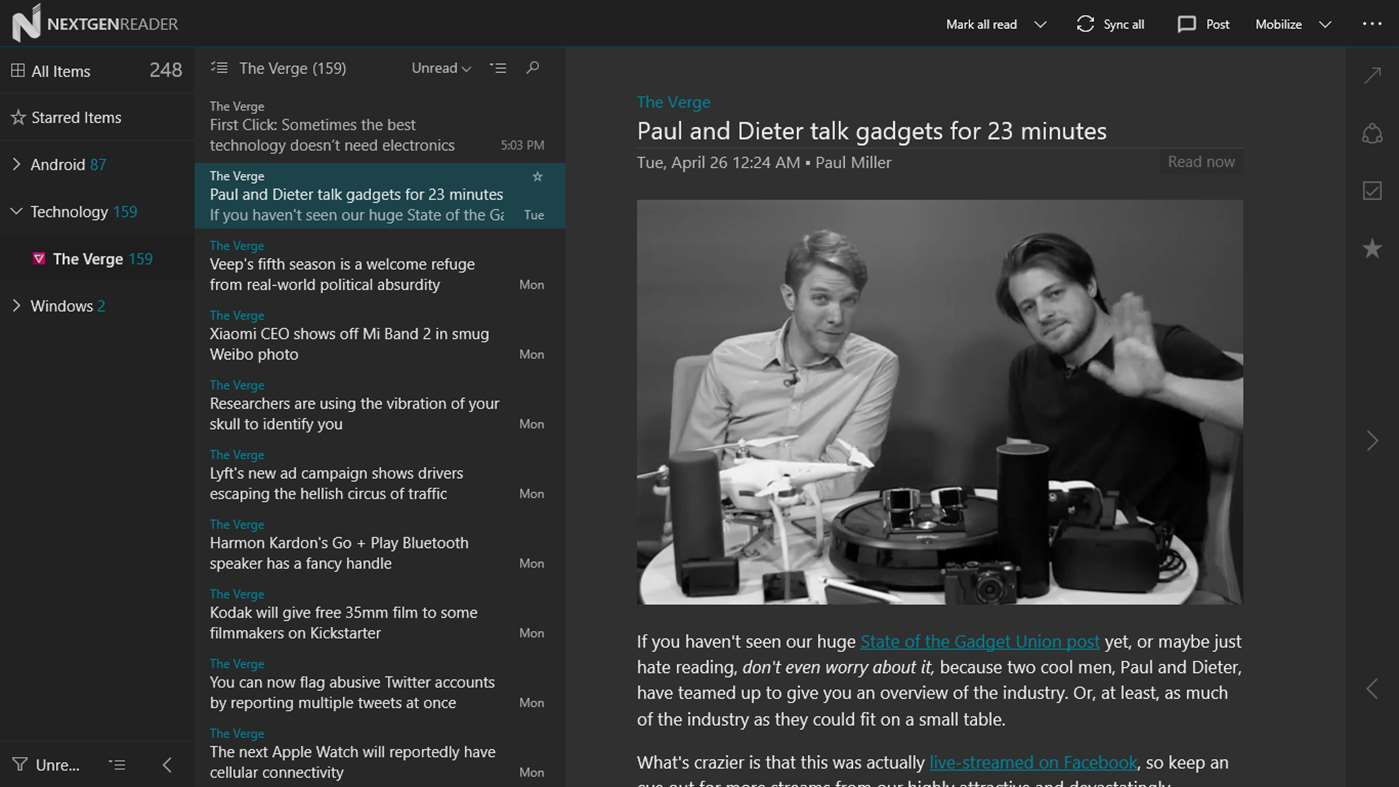
Task: Open Veep's fifth season article
Action: pos(380,267)
